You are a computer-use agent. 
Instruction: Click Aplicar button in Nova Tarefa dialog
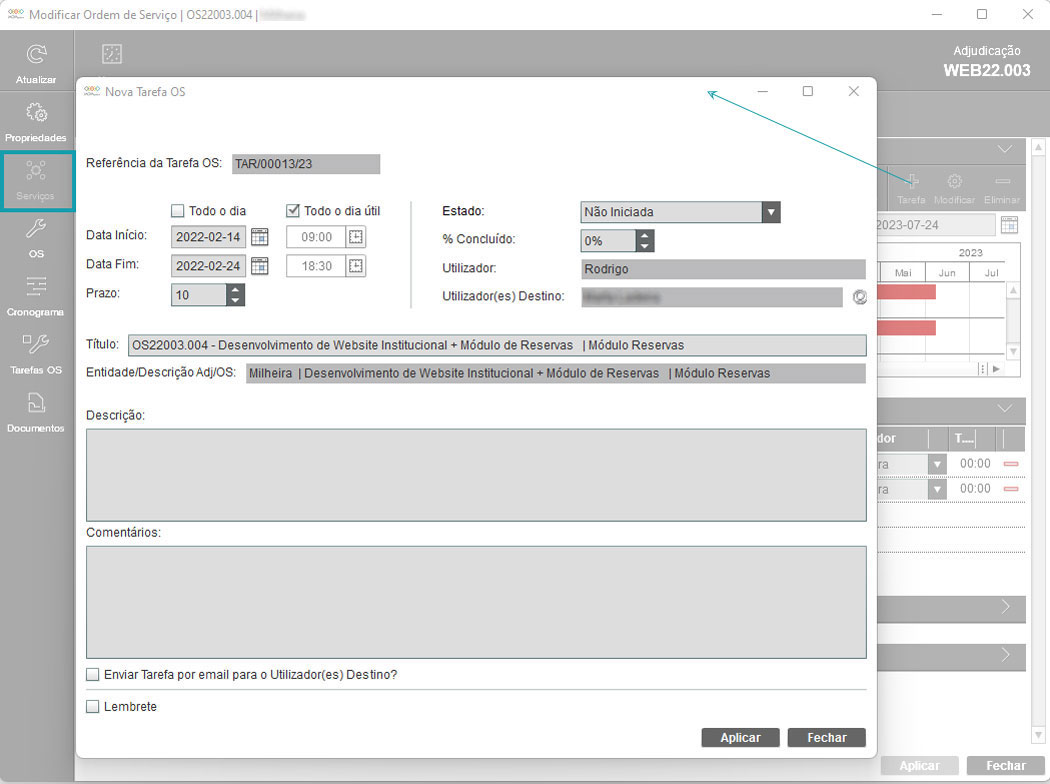click(740, 737)
